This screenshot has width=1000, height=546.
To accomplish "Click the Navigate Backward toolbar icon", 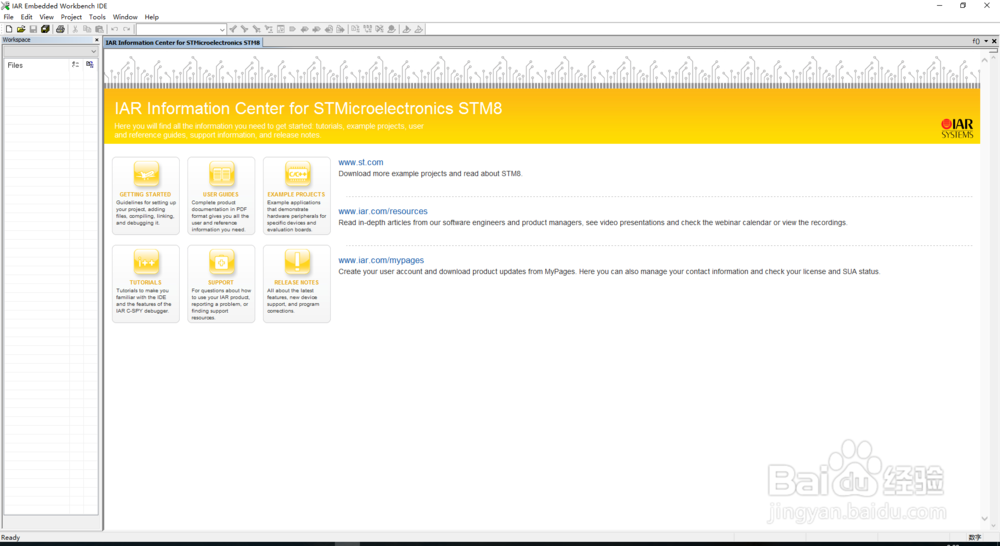I will tap(328, 29).
